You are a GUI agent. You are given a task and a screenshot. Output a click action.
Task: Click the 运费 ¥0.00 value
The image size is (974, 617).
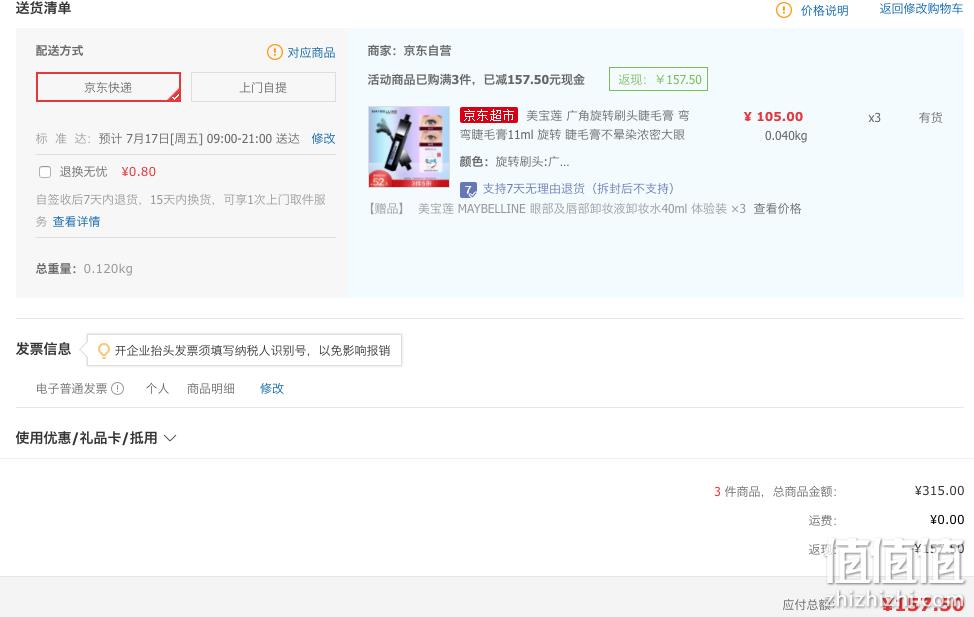coord(947,520)
